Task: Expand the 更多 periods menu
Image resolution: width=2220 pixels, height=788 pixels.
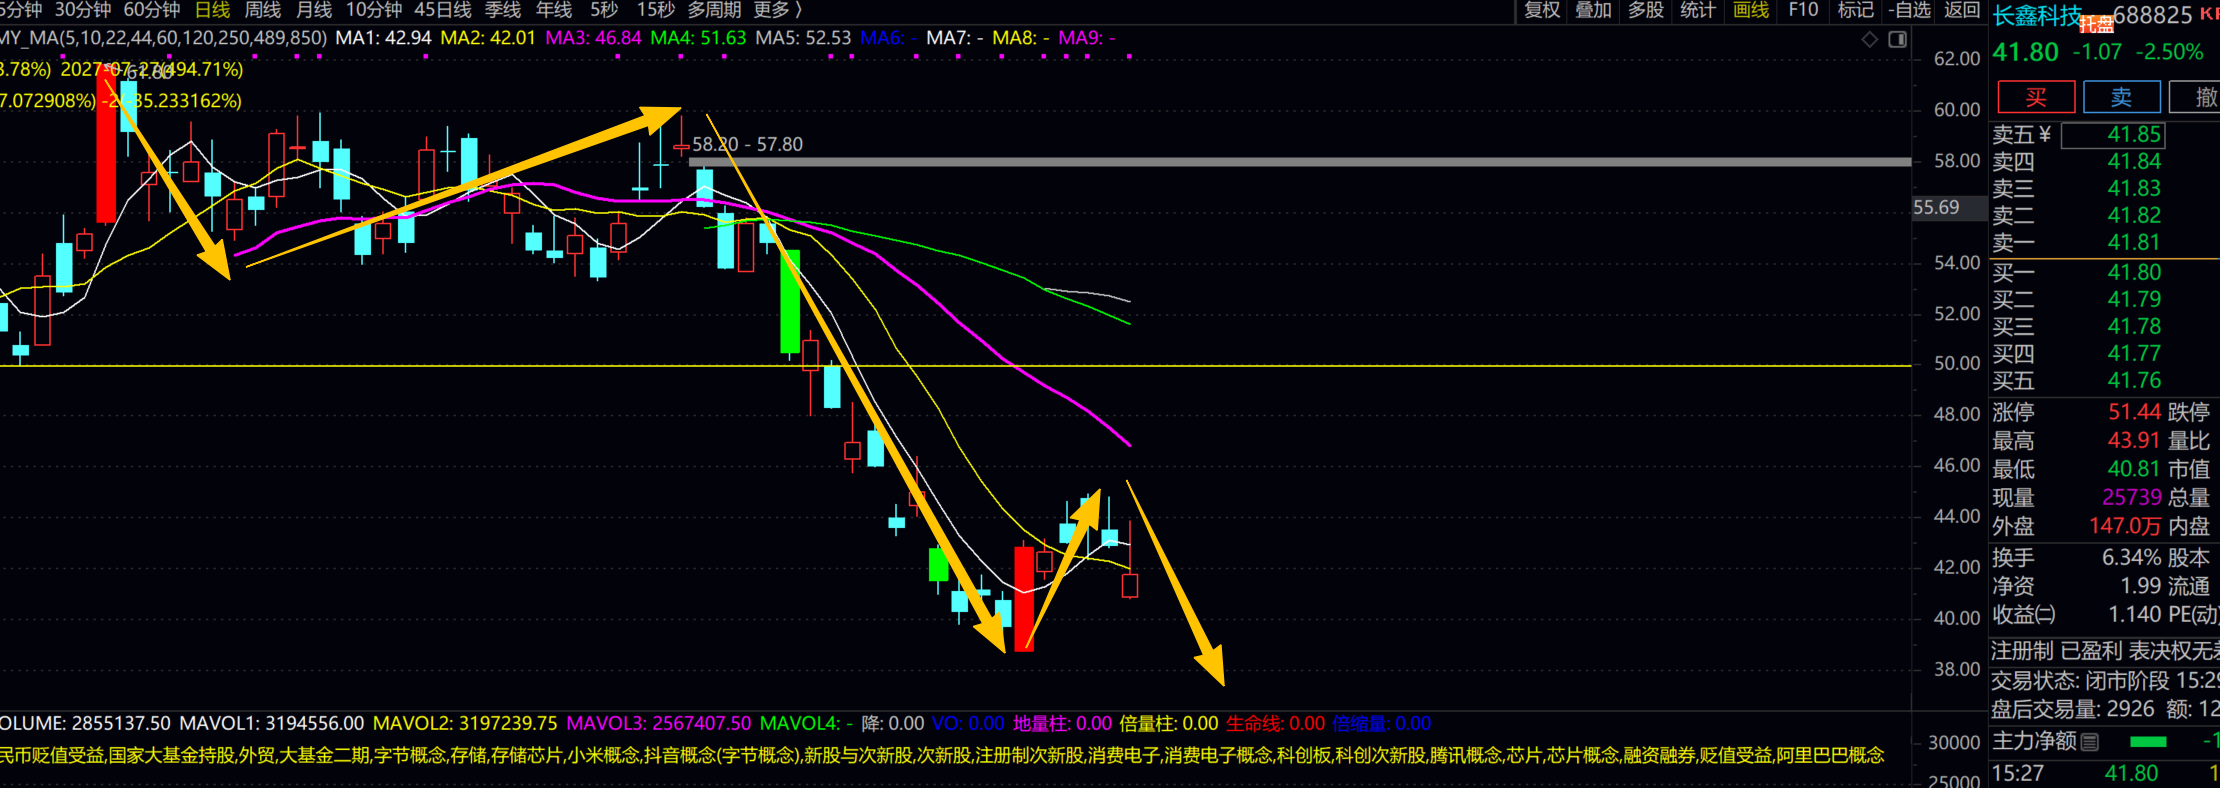Action: click(778, 10)
